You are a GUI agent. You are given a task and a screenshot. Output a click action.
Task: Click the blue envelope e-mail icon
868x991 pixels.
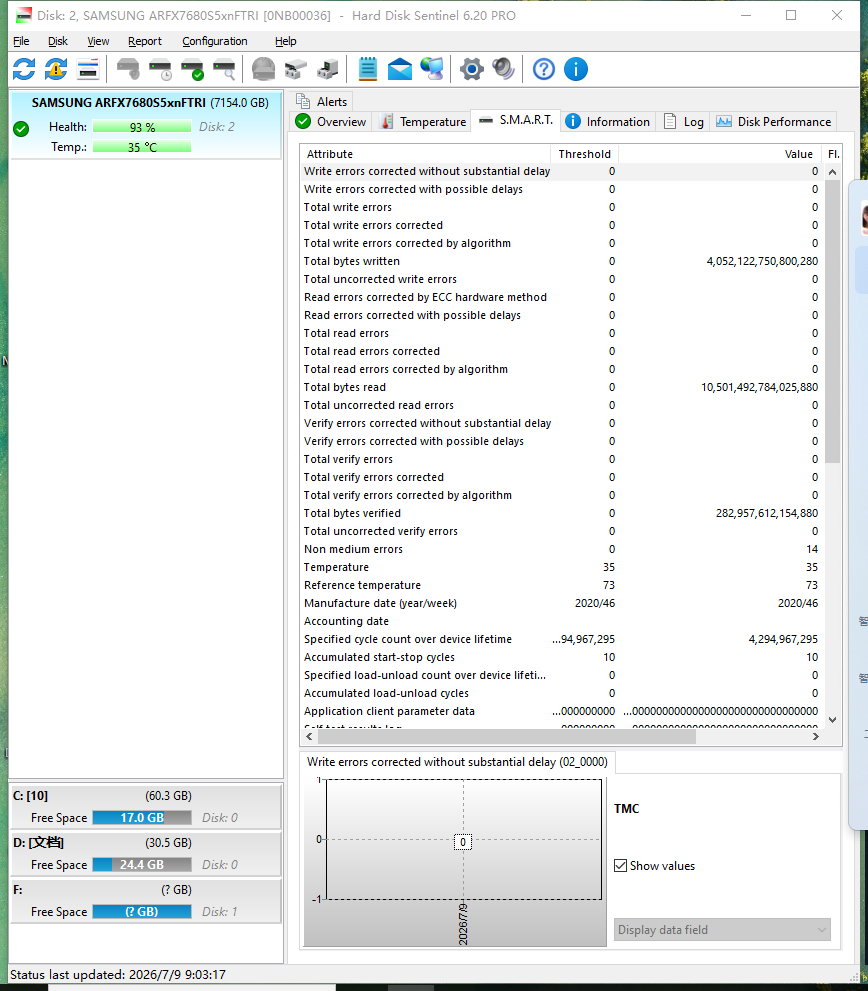pyautogui.click(x=400, y=69)
